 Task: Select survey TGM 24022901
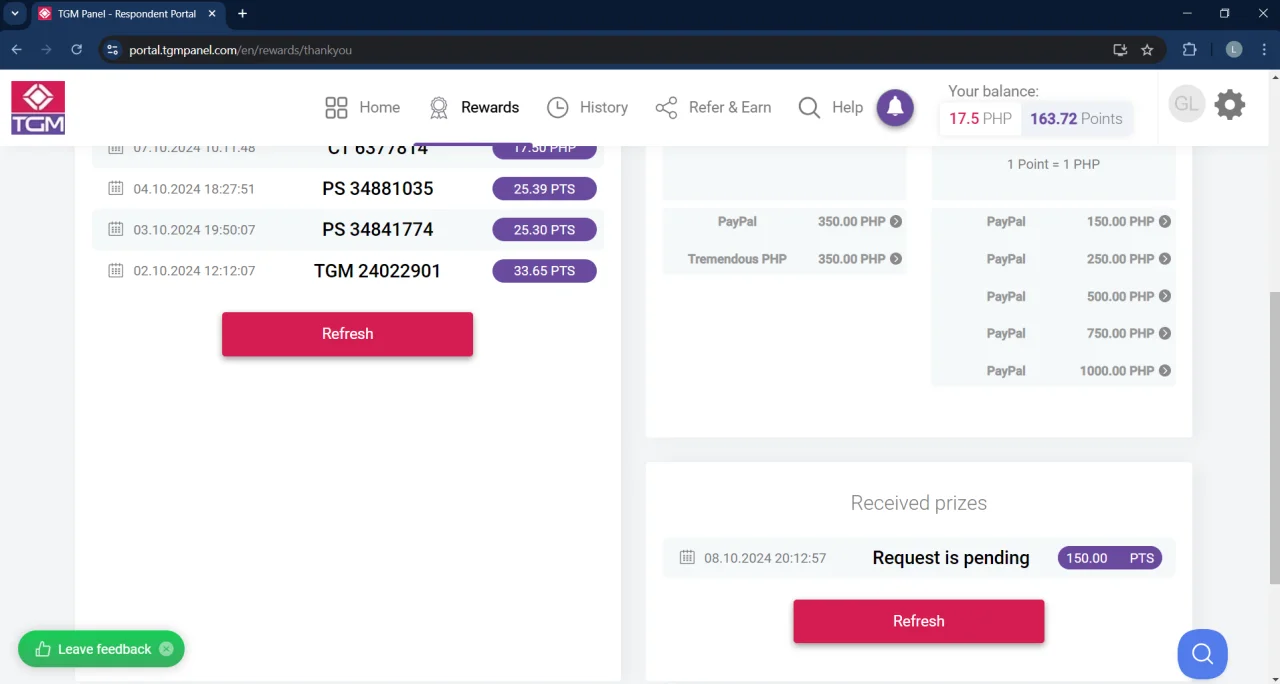pyautogui.click(x=377, y=271)
